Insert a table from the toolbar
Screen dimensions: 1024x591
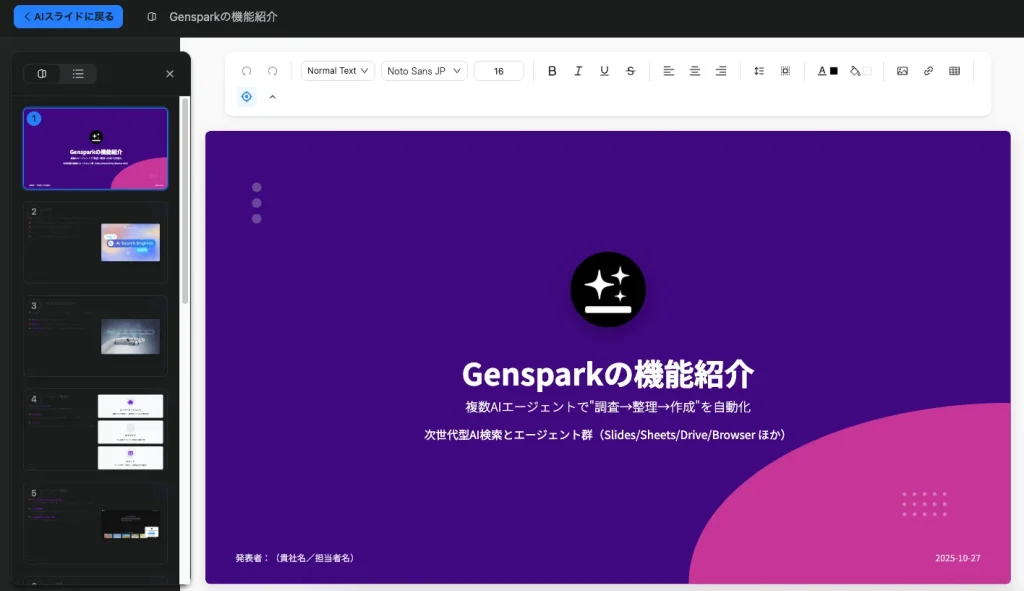click(x=954, y=70)
